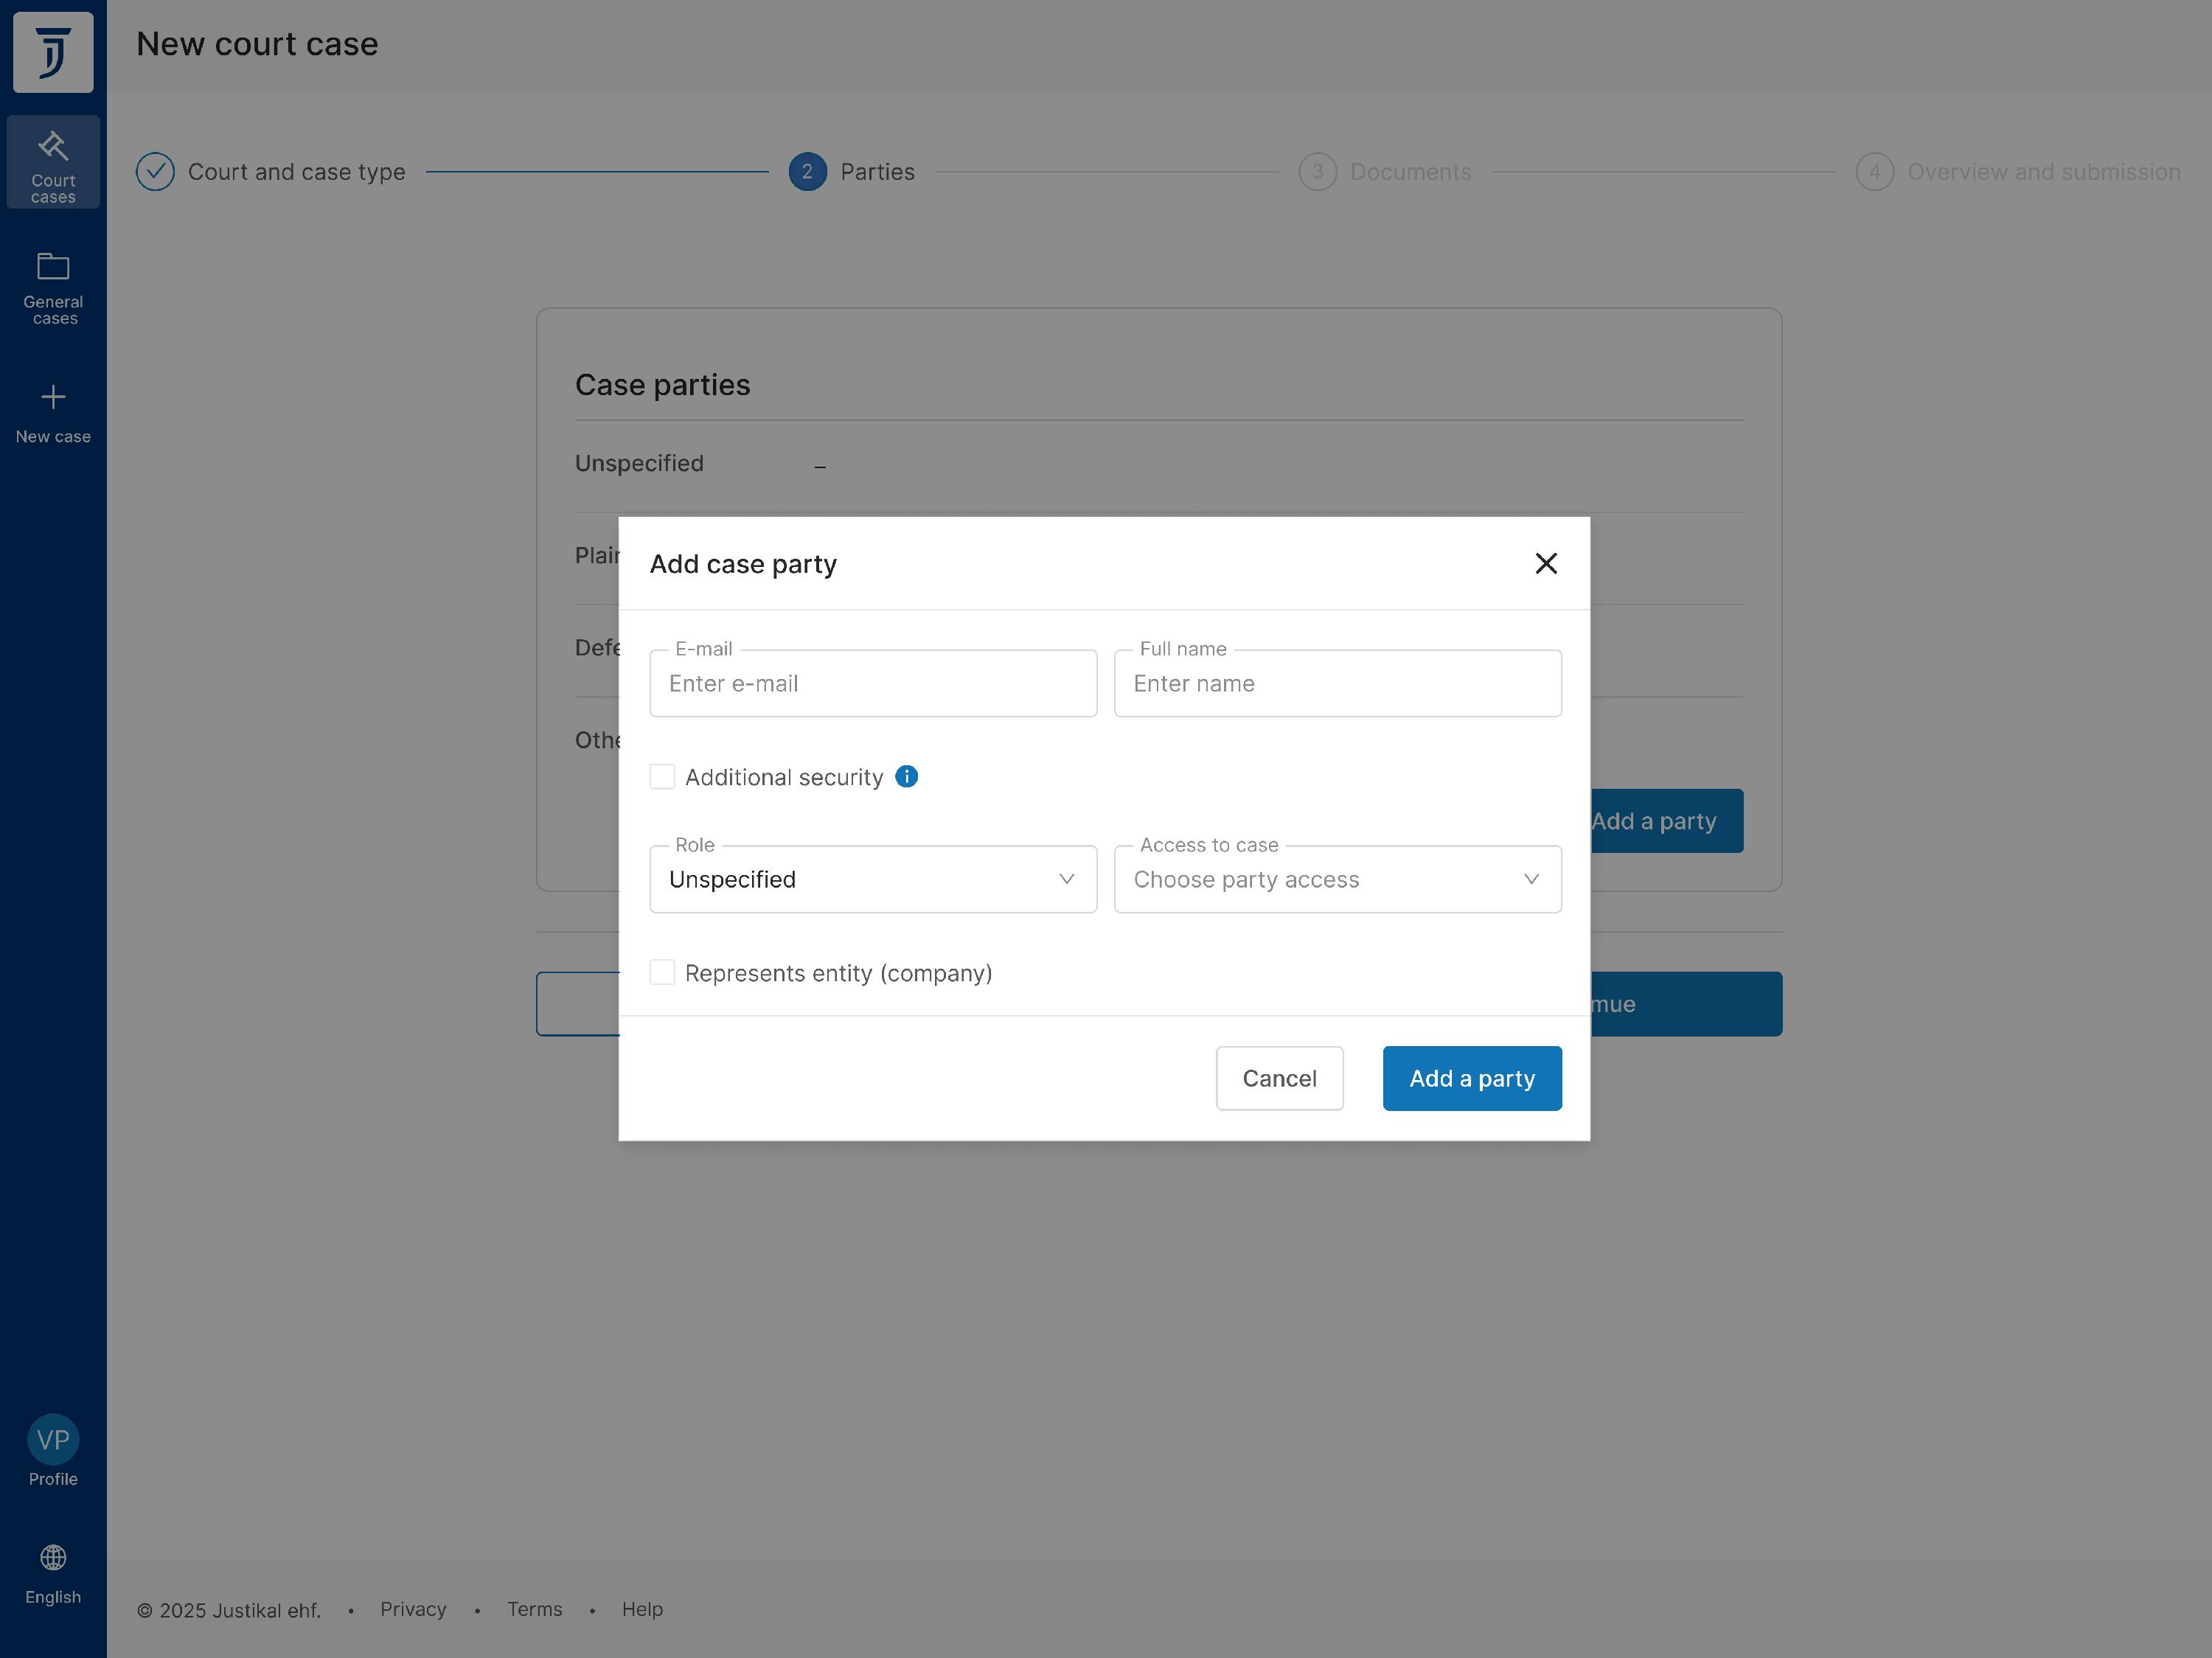Check Represents entity (company) box
The width and height of the screenshot is (2212, 1658).
[662, 973]
